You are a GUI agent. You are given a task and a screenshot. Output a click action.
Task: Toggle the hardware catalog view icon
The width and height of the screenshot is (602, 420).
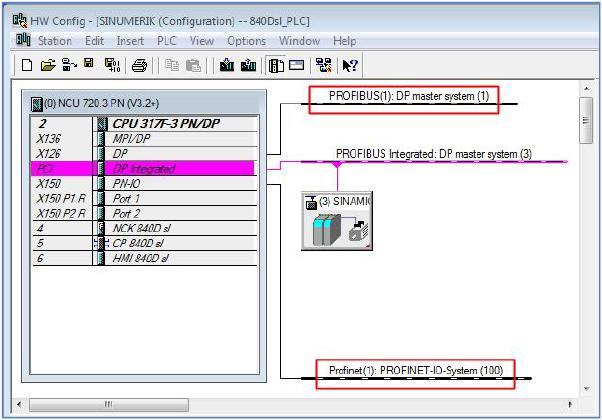276,66
